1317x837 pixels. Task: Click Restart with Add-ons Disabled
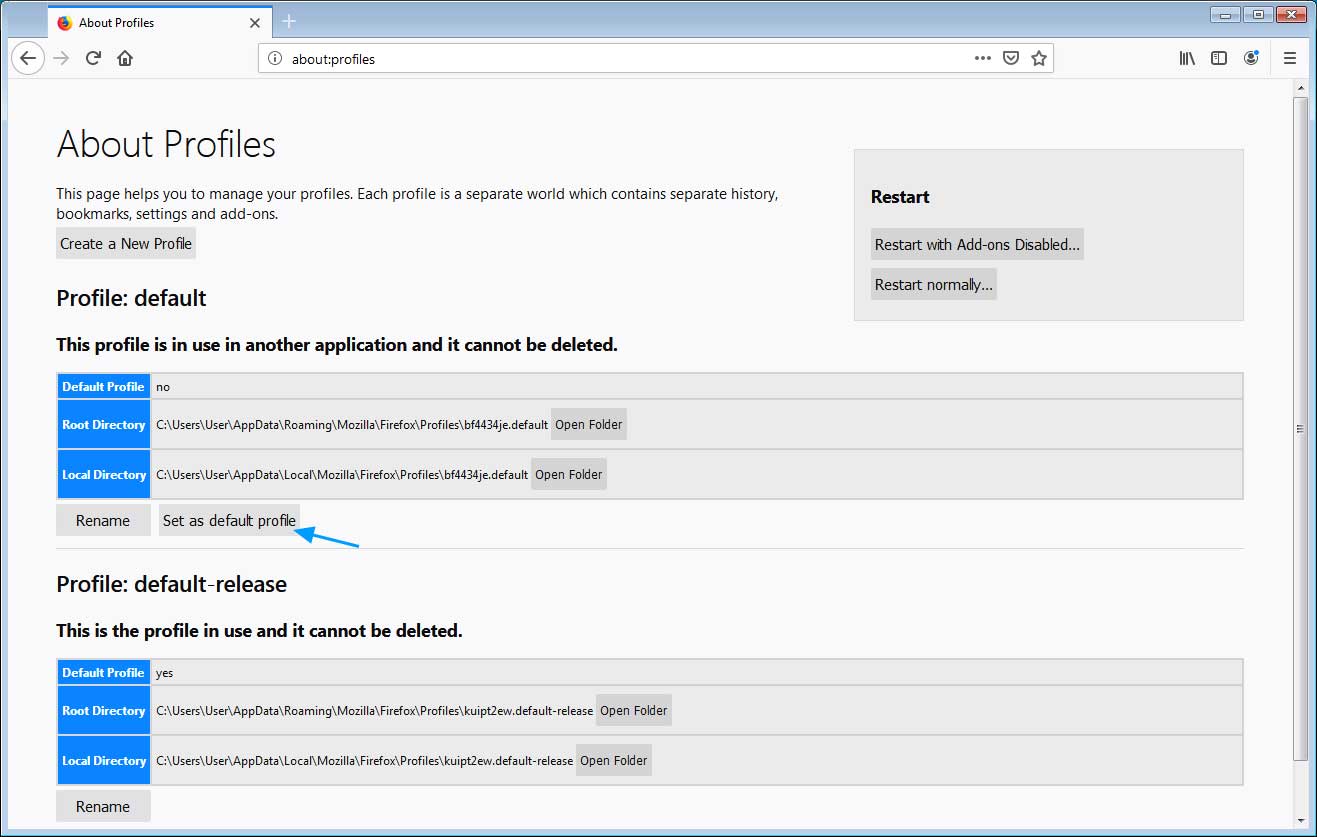[x=977, y=245]
